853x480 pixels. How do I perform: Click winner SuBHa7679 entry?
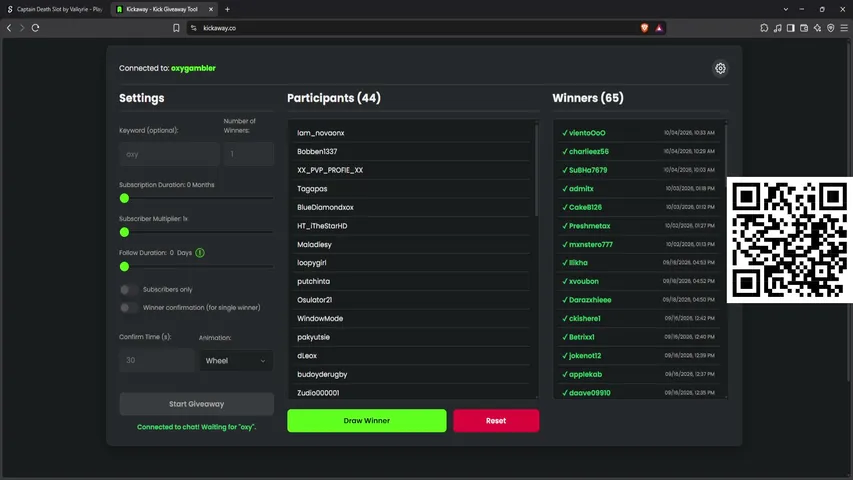click(x=639, y=170)
